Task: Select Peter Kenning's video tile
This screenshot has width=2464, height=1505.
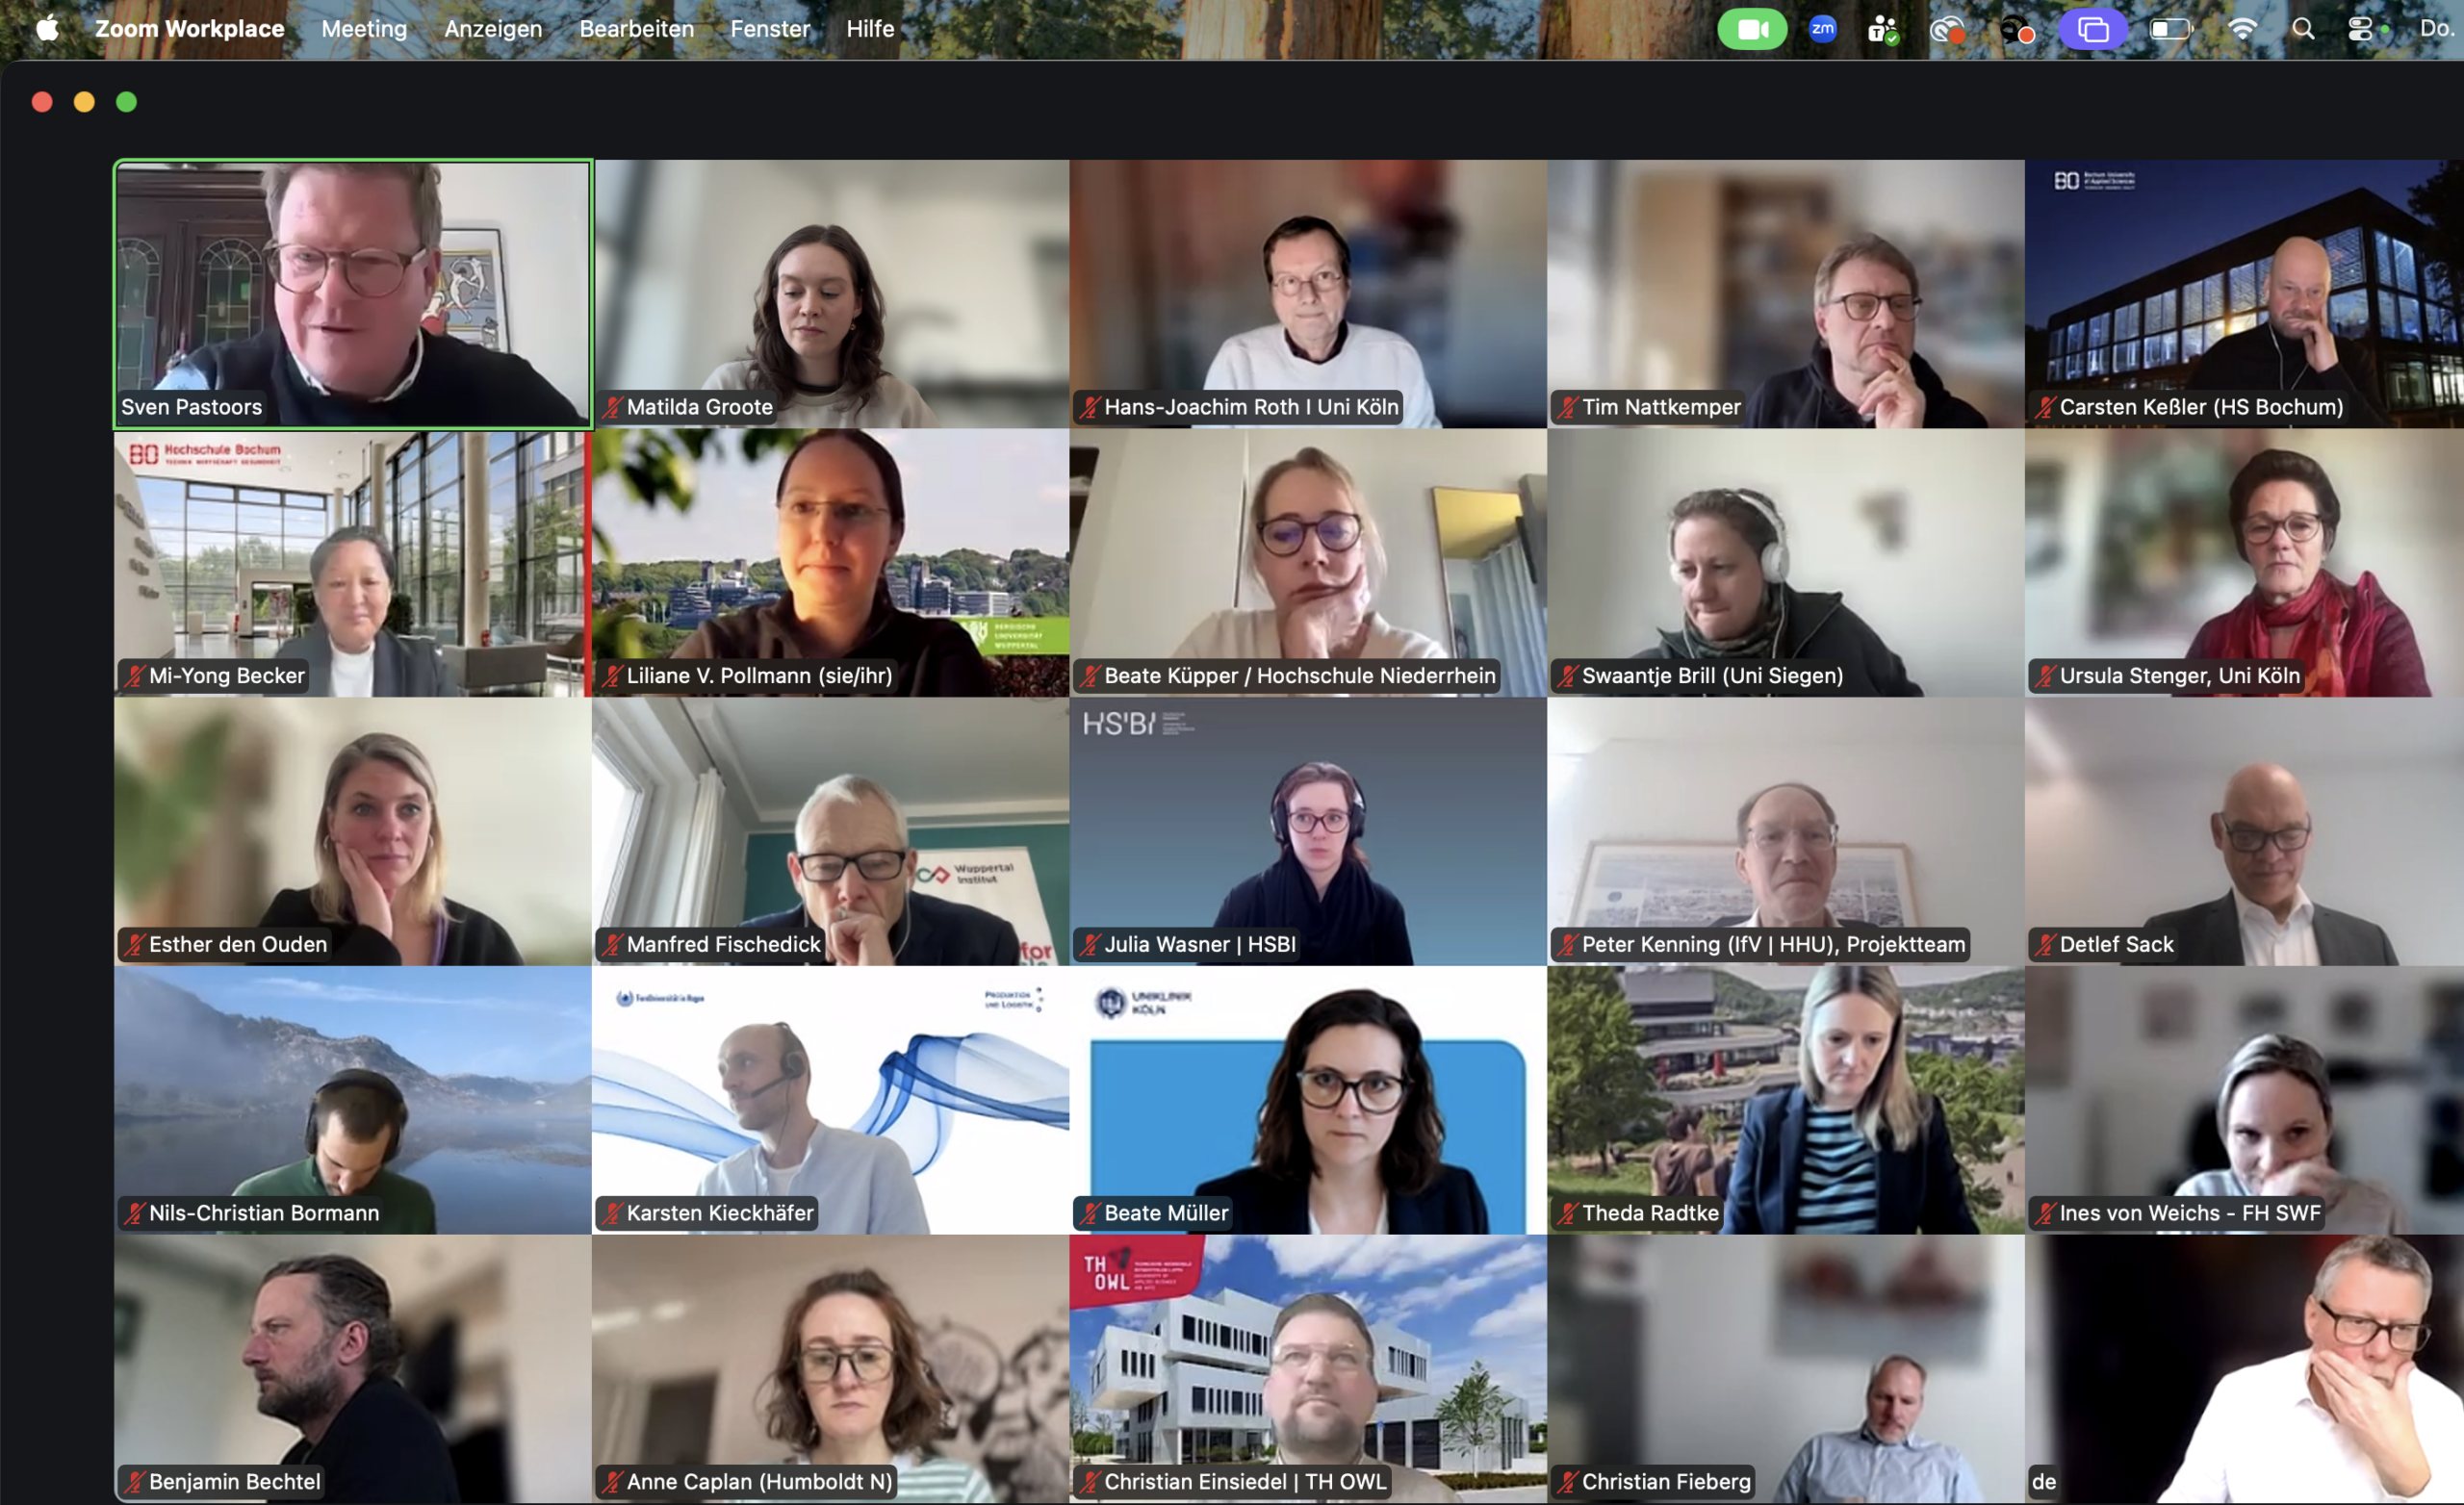Action: click(x=1786, y=831)
